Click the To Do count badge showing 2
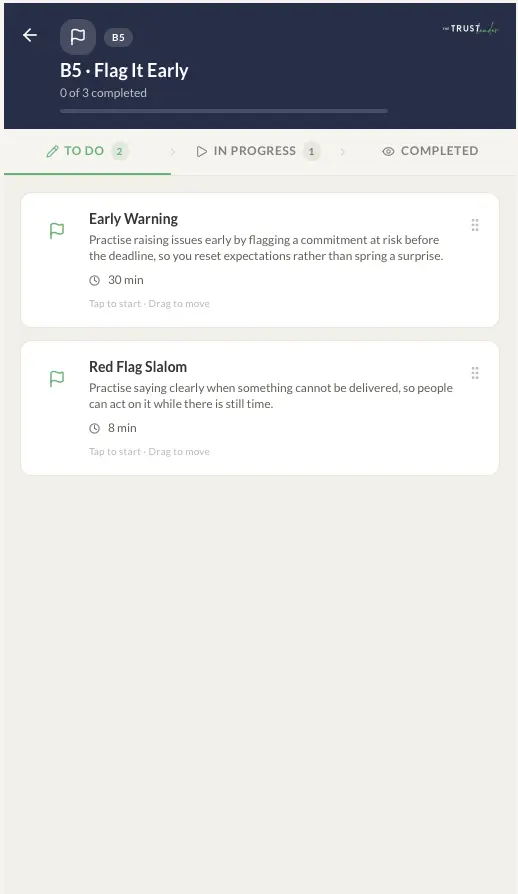The height and width of the screenshot is (894, 518). tap(120, 151)
